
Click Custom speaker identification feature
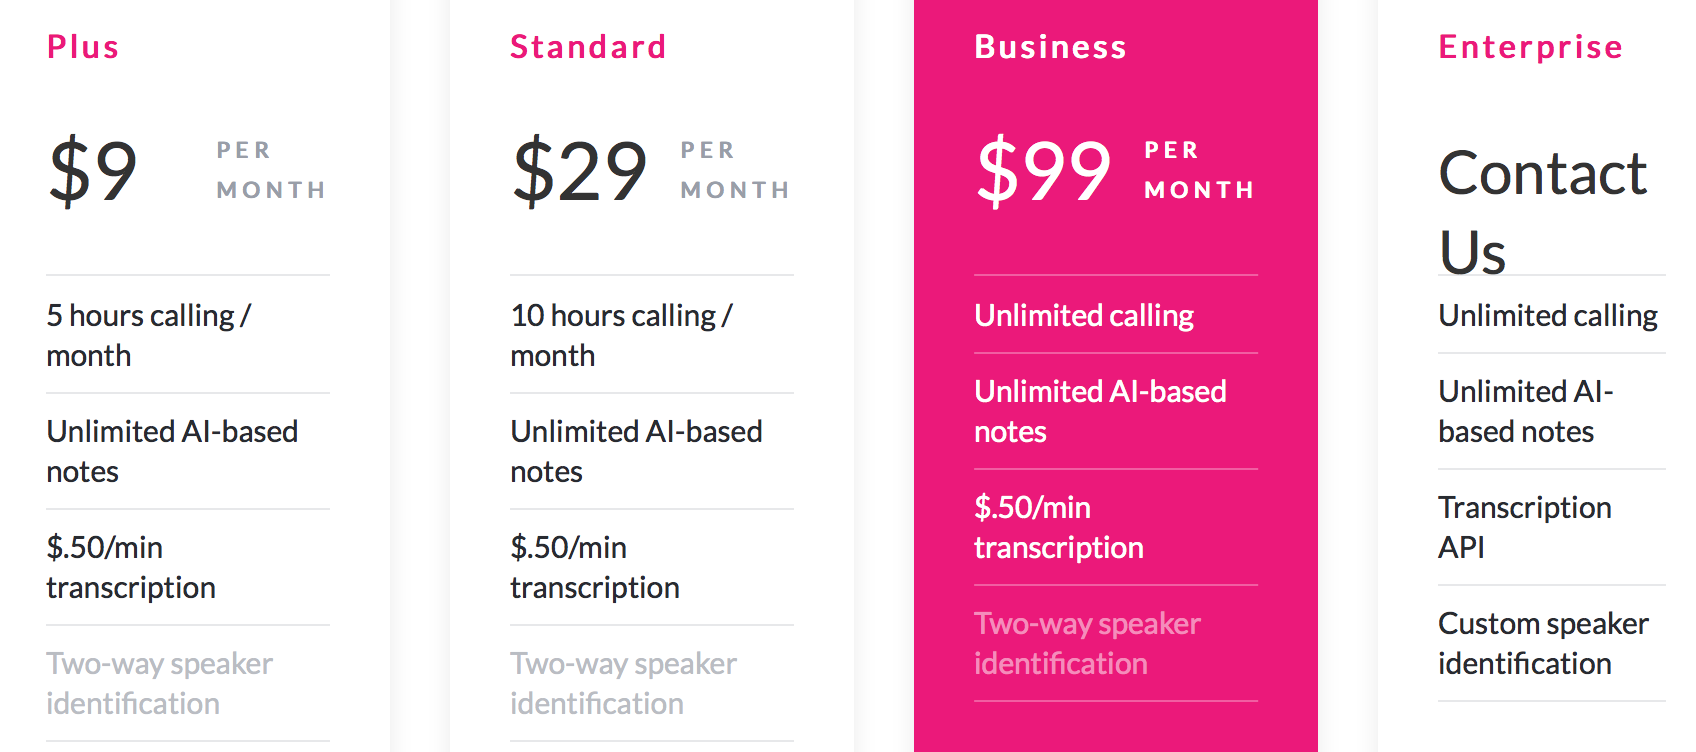tap(1542, 643)
